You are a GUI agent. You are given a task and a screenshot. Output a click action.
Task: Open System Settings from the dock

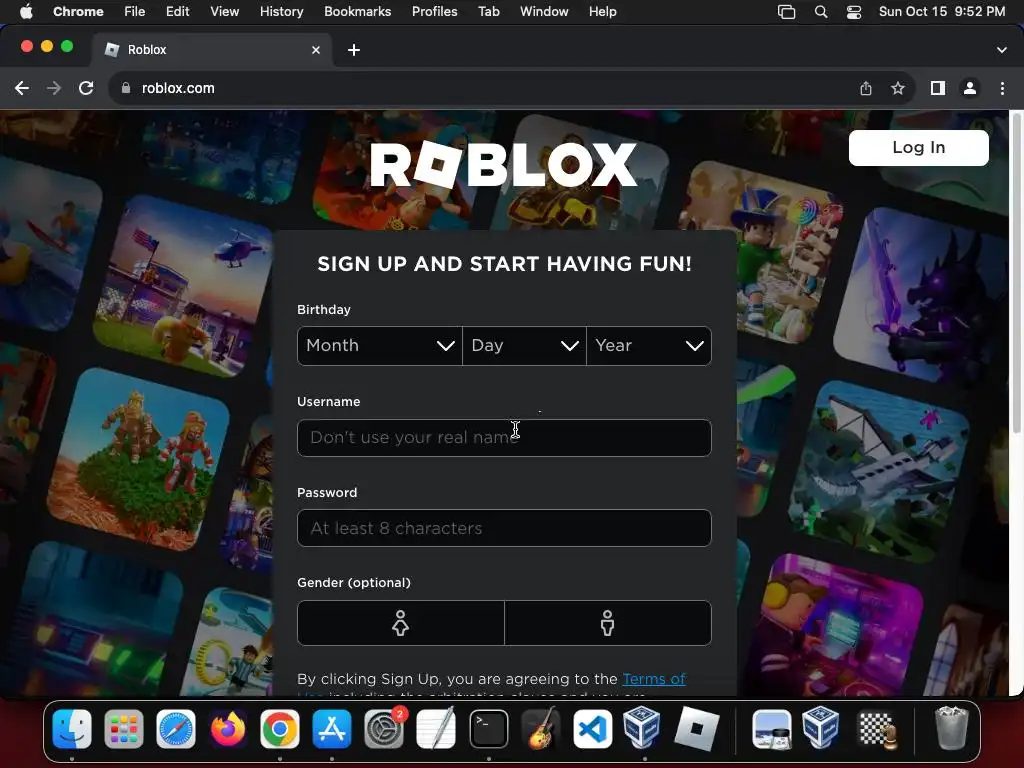pyautogui.click(x=384, y=729)
